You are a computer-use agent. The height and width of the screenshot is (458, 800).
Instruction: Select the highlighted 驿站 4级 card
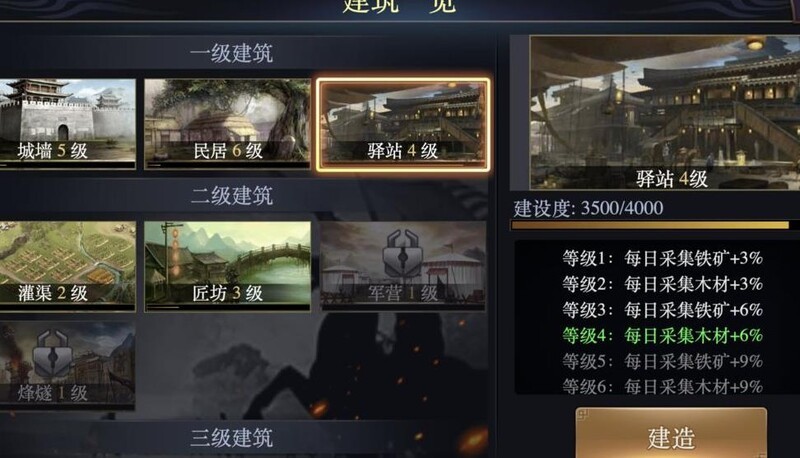pos(403,124)
